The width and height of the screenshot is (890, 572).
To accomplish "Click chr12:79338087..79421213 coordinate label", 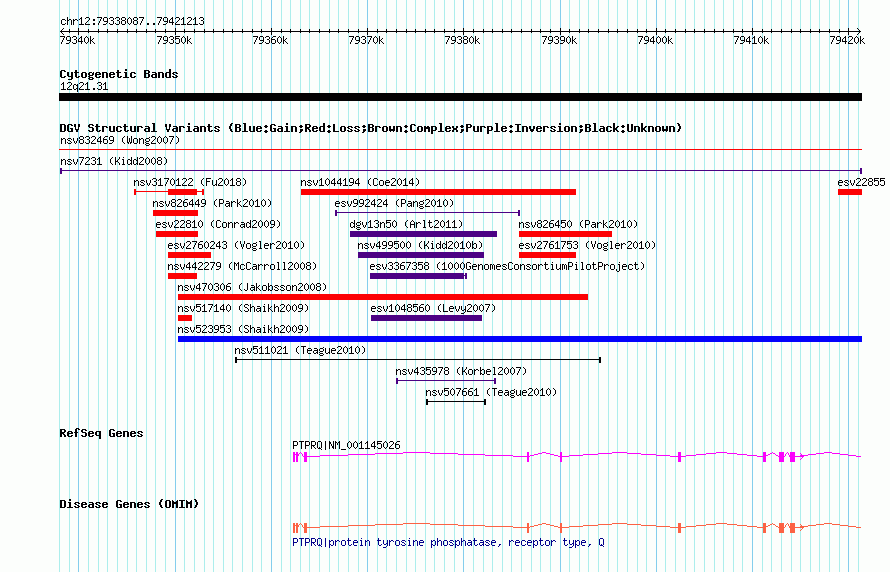I will 132,22.
